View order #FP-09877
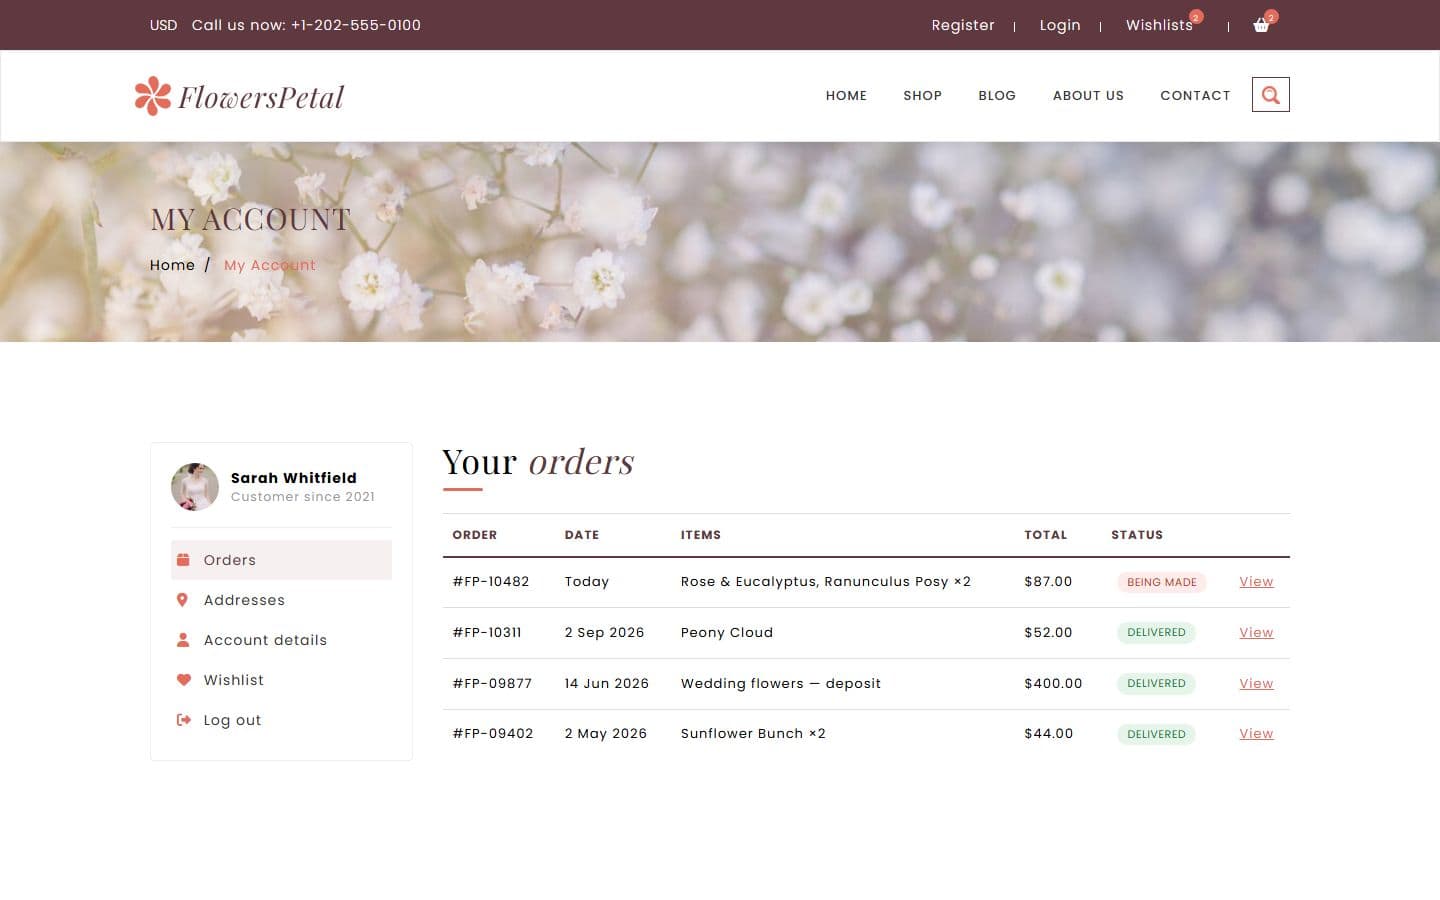The image size is (1440, 900). [1256, 684]
